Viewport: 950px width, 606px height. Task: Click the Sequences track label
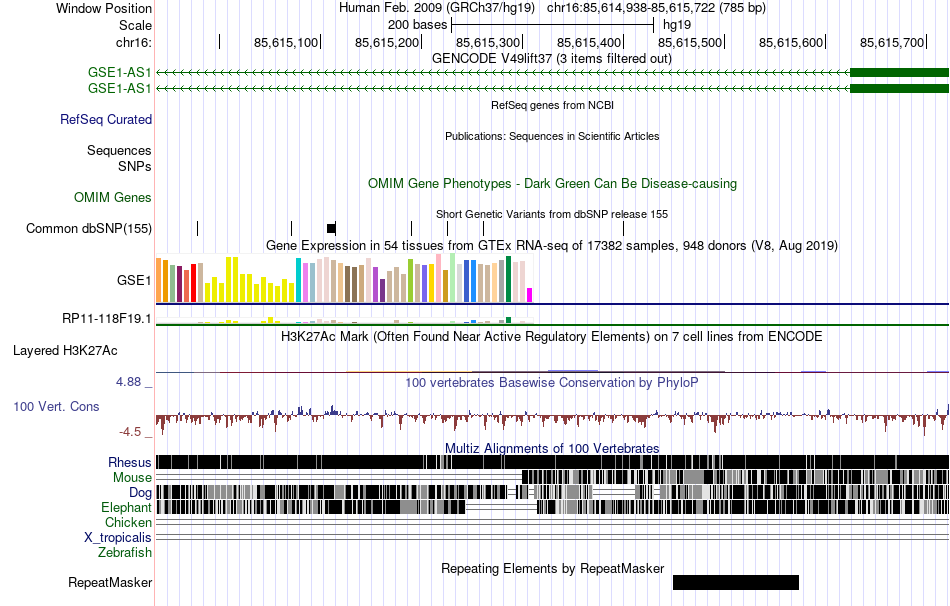point(119,150)
